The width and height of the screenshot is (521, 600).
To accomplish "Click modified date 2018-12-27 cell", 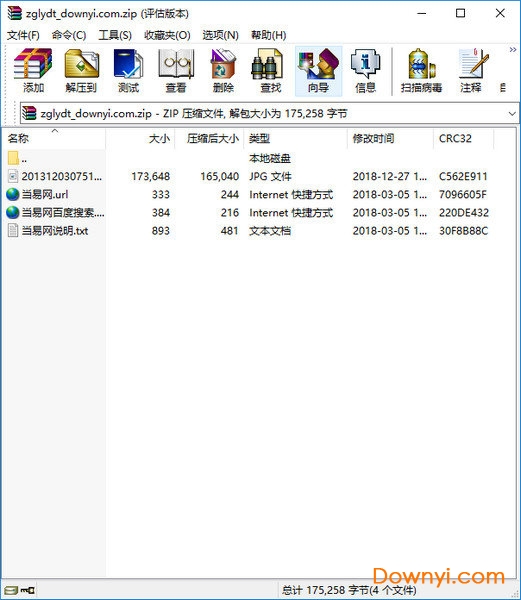I will [390, 176].
